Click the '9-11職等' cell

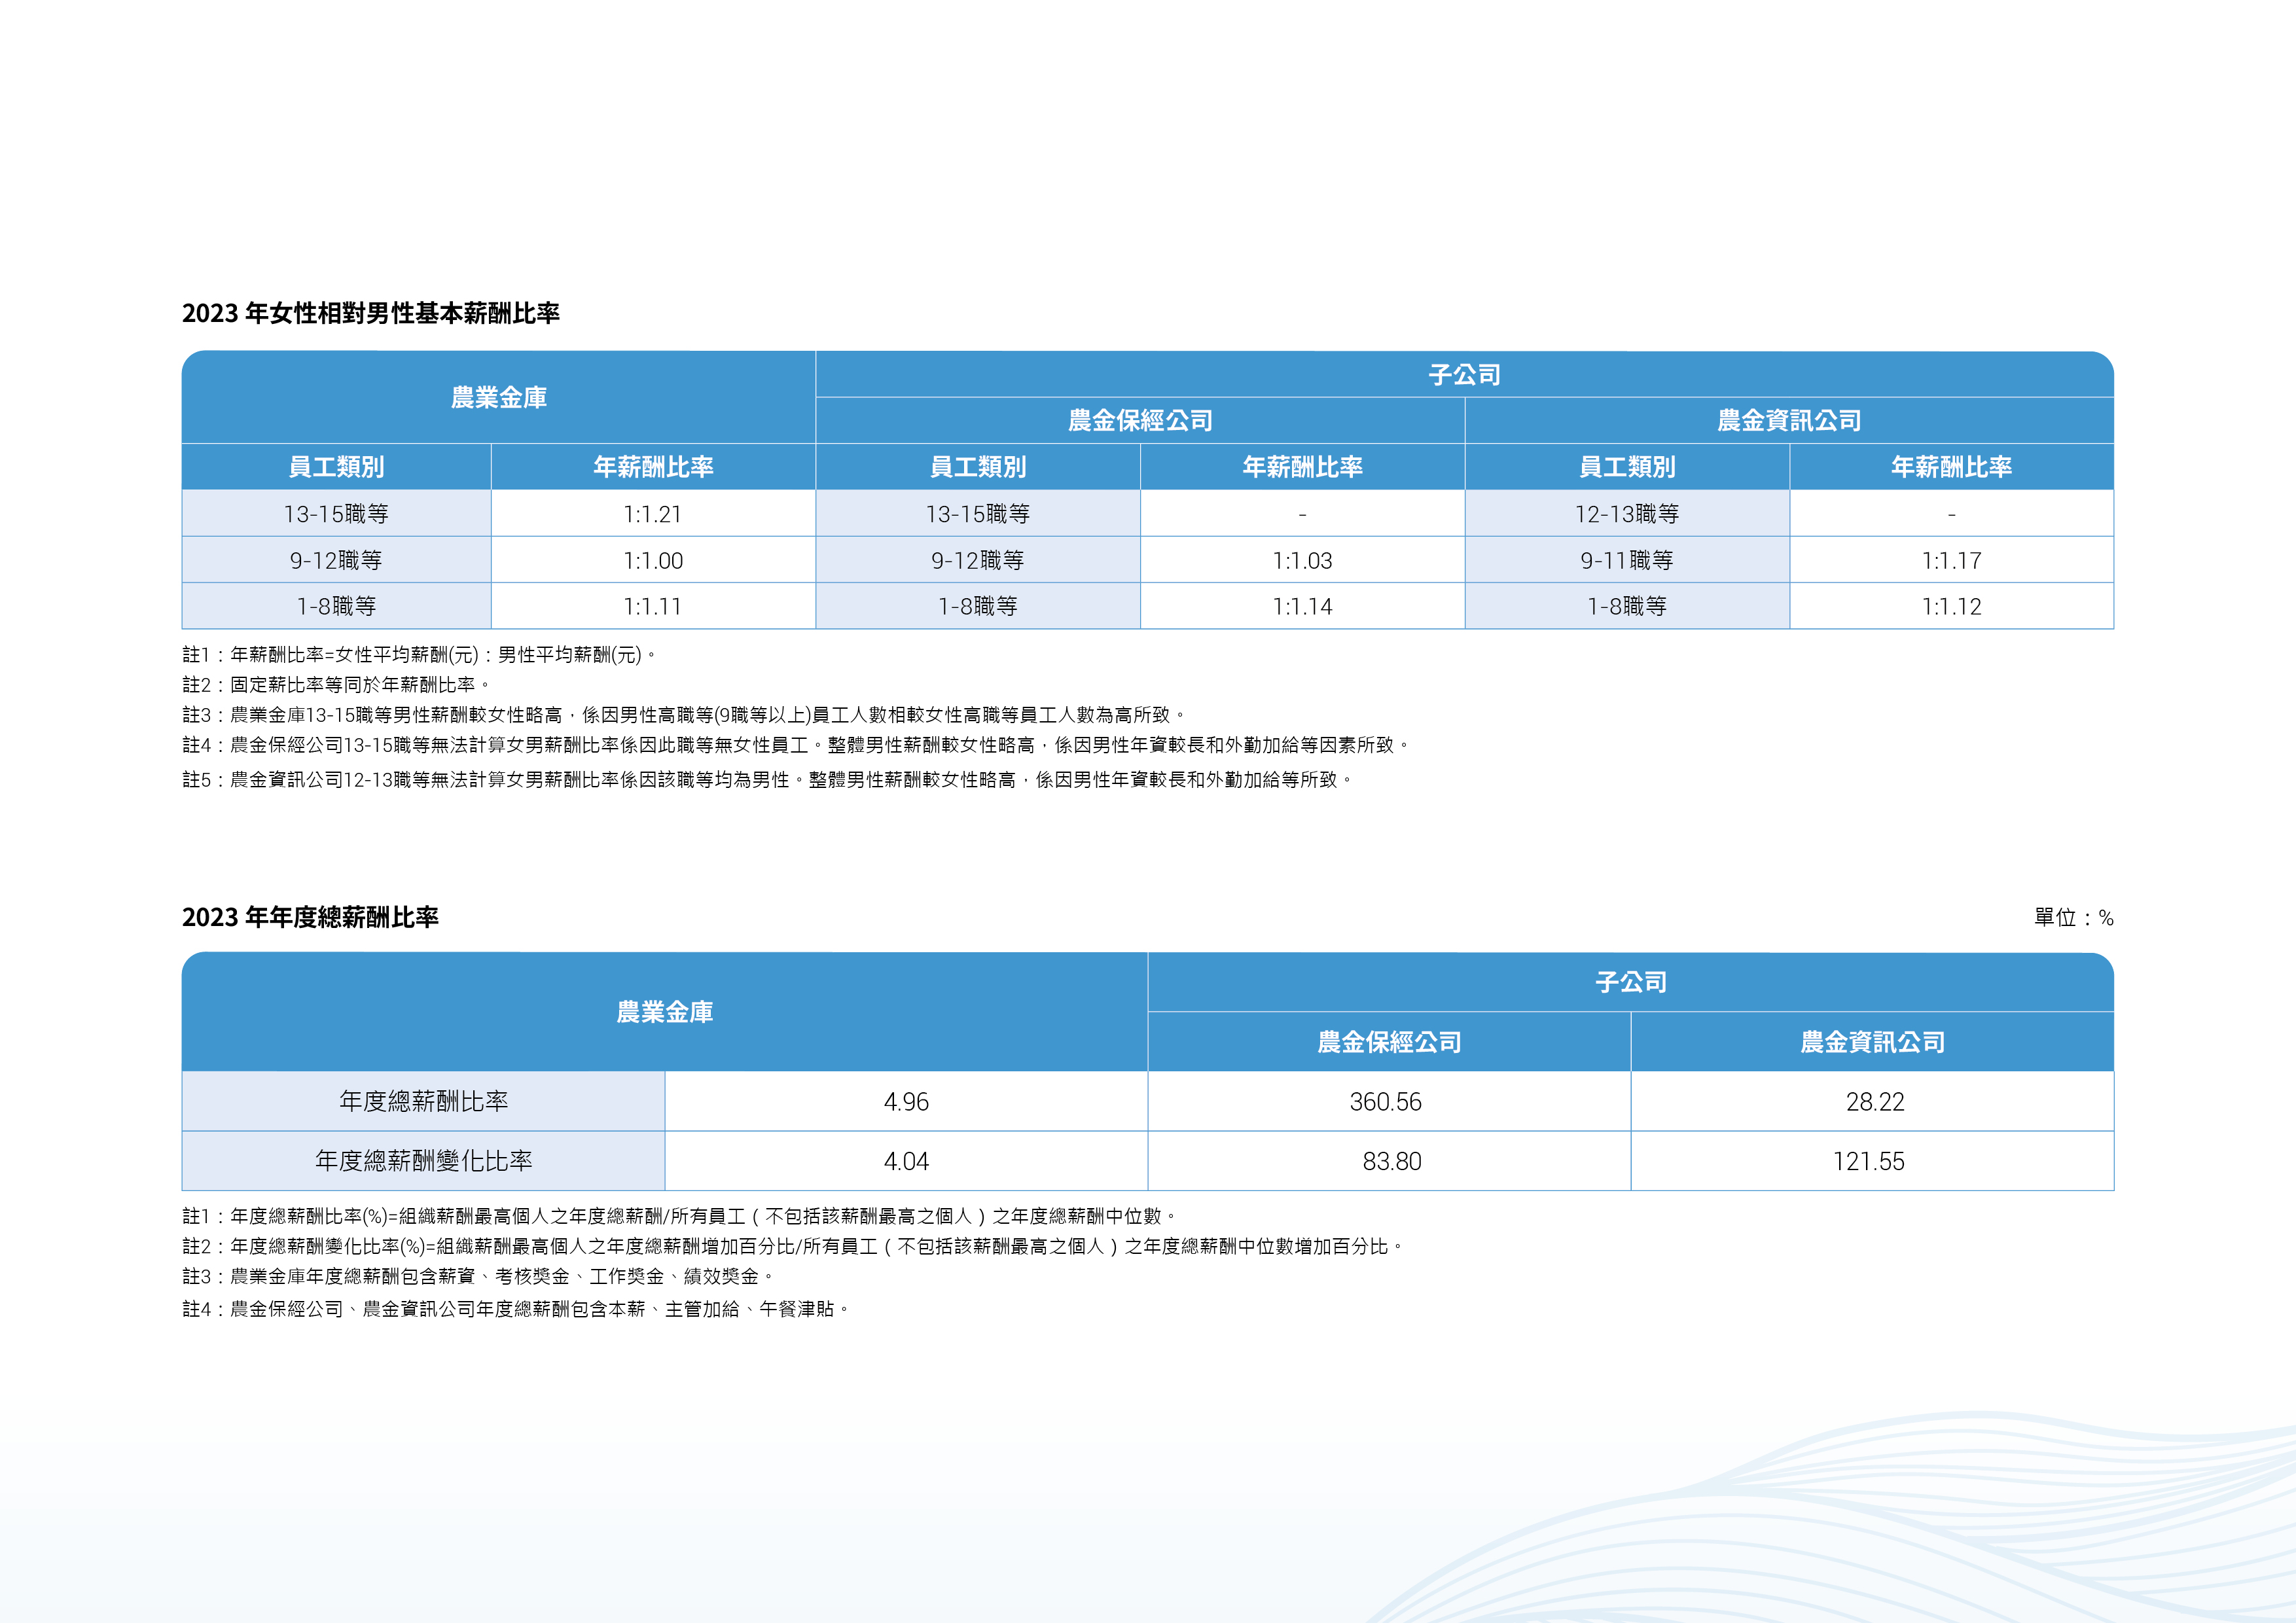[1627, 560]
